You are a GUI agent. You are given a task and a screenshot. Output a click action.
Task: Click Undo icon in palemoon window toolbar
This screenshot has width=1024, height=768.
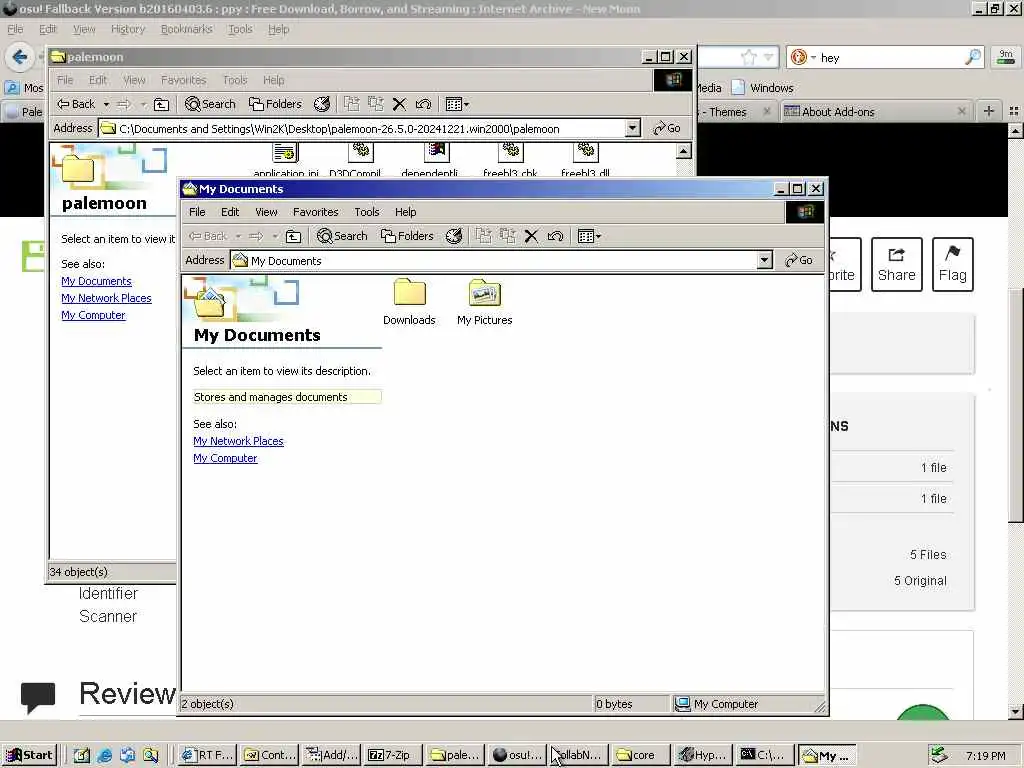pos(423,104)
